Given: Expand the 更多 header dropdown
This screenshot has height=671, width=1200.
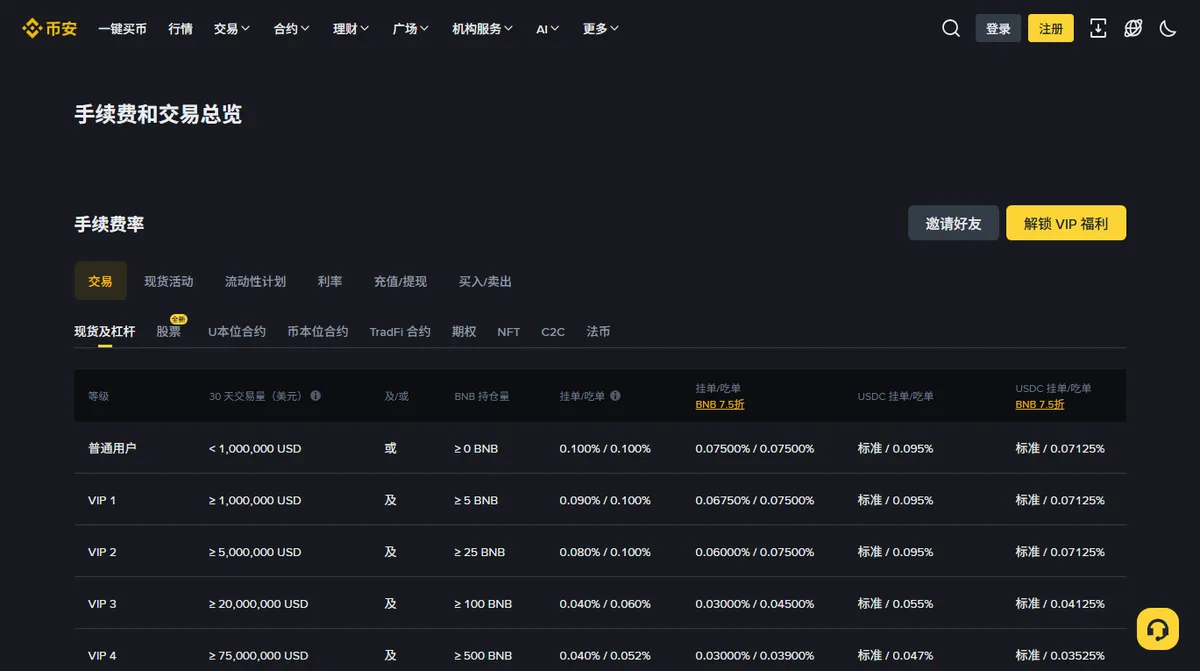Looking at the screenshot, I should coord(601,29).
